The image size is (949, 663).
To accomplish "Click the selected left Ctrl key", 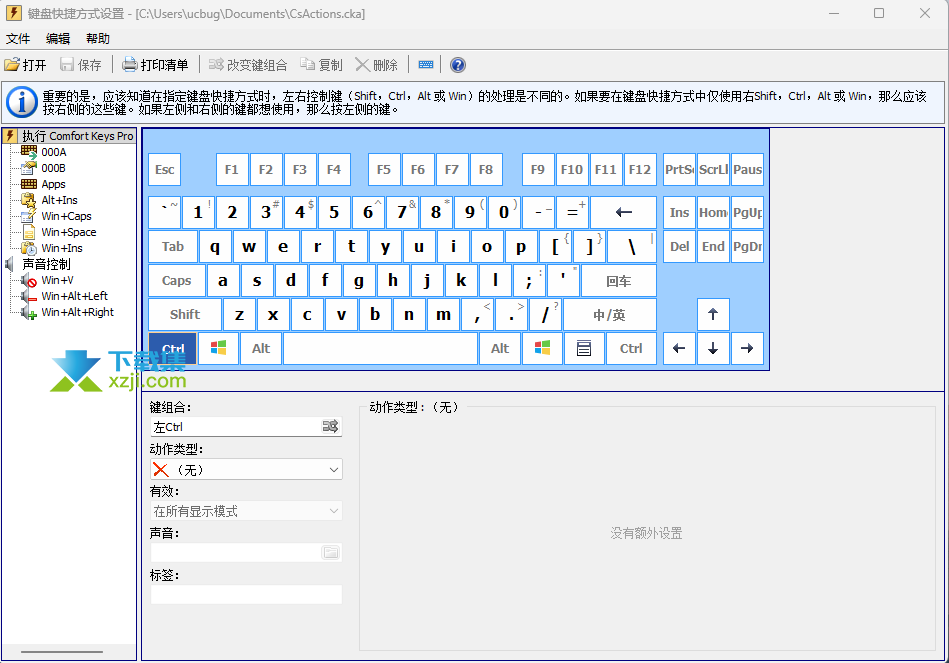I will 173,349.
